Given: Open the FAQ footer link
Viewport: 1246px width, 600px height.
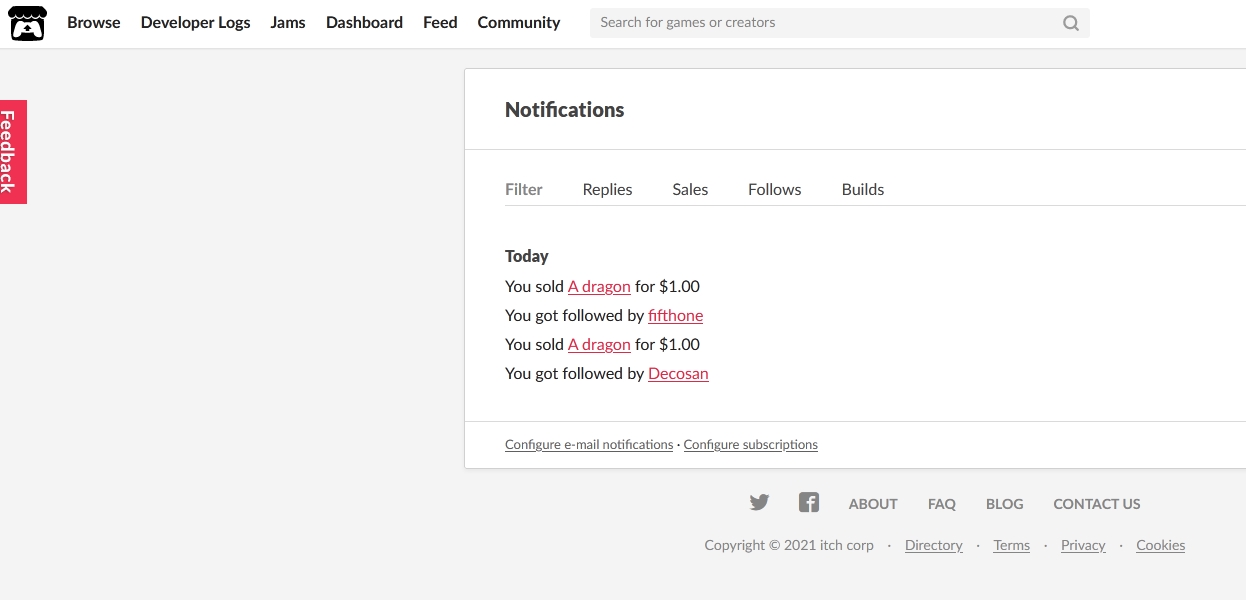Looking at the screenshot, I should (x=942, y=504).
